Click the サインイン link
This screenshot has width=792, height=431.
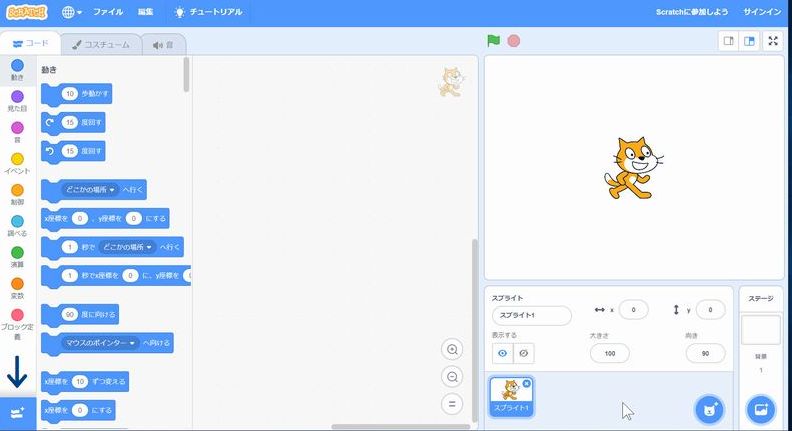(x=763, y=13)
